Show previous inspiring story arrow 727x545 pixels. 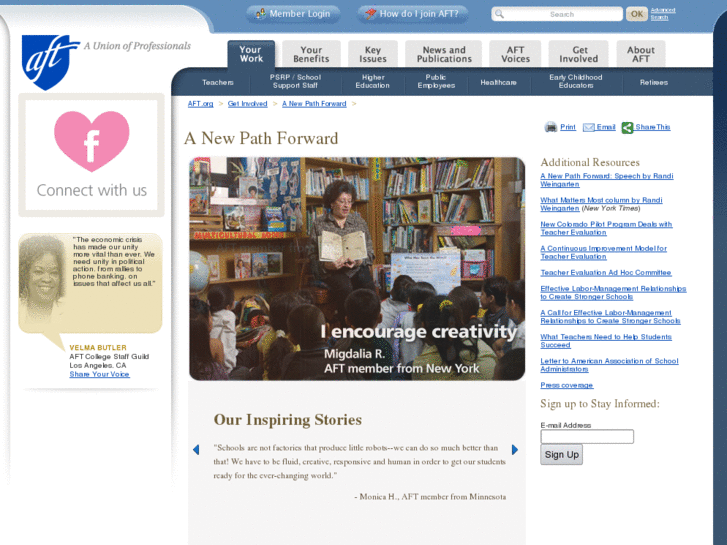click(x=196, y=449)
